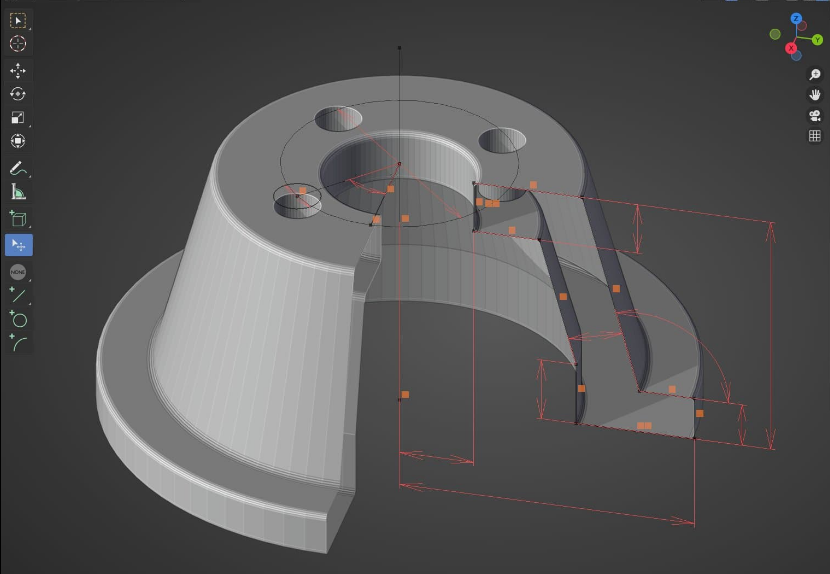
Task: Select the Select Box tool
Action: (18, 21)
